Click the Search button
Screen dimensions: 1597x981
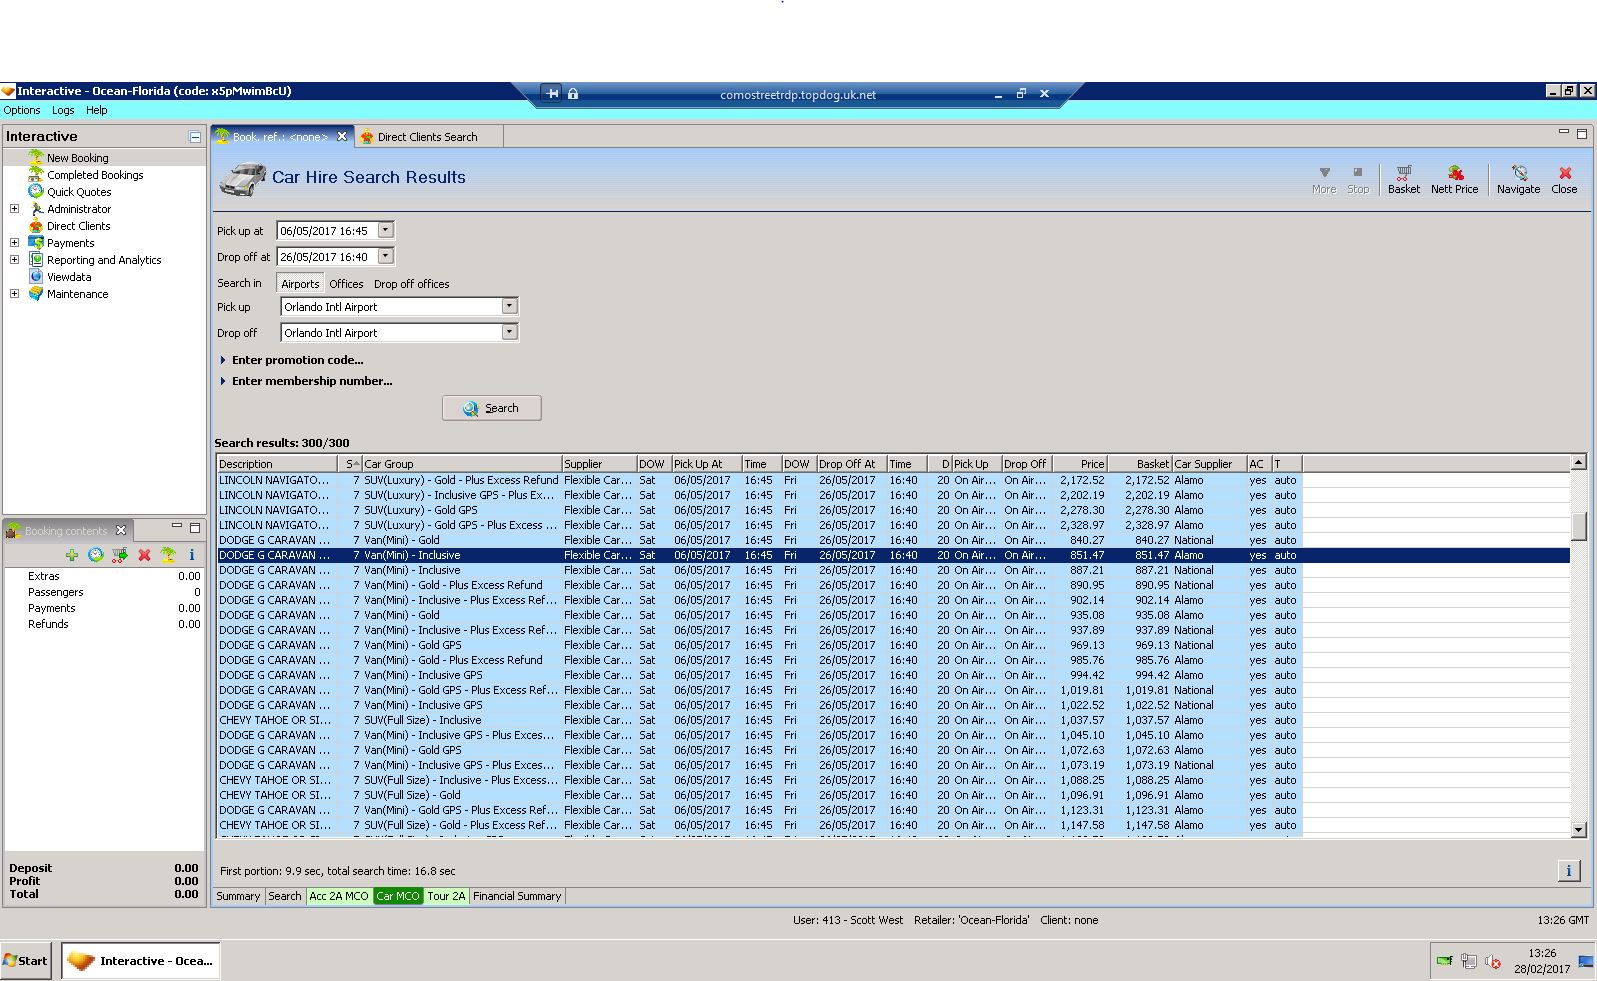tap(491, 408)
